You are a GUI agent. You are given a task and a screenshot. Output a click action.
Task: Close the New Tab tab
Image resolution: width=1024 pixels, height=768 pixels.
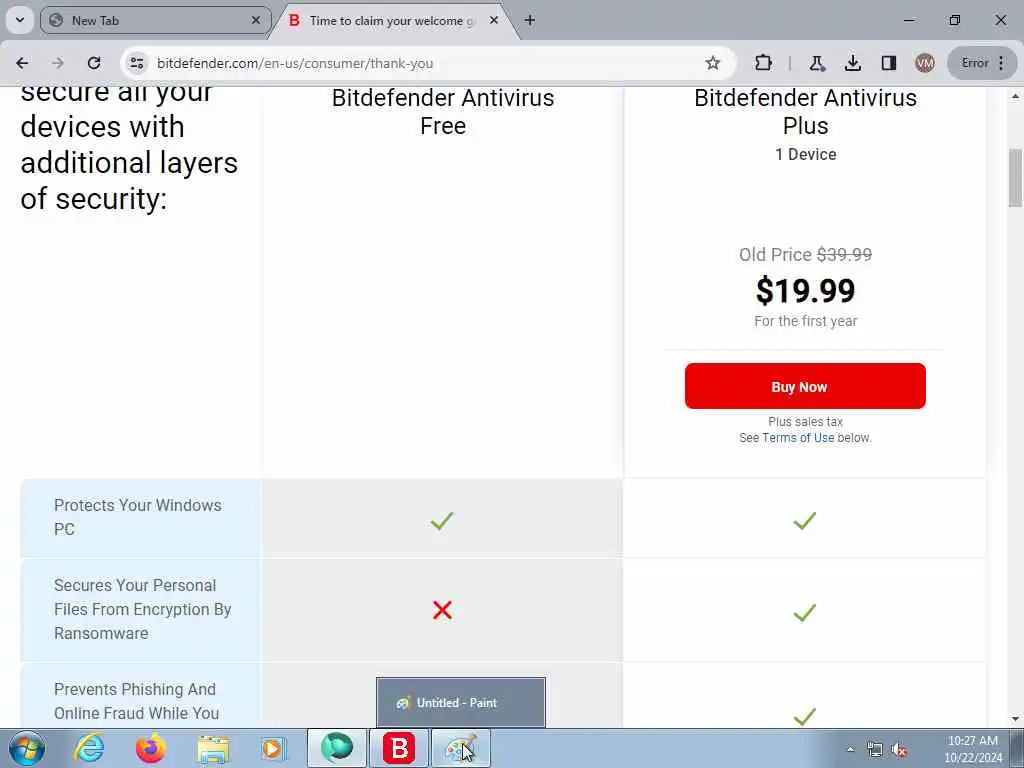(256, 20)
